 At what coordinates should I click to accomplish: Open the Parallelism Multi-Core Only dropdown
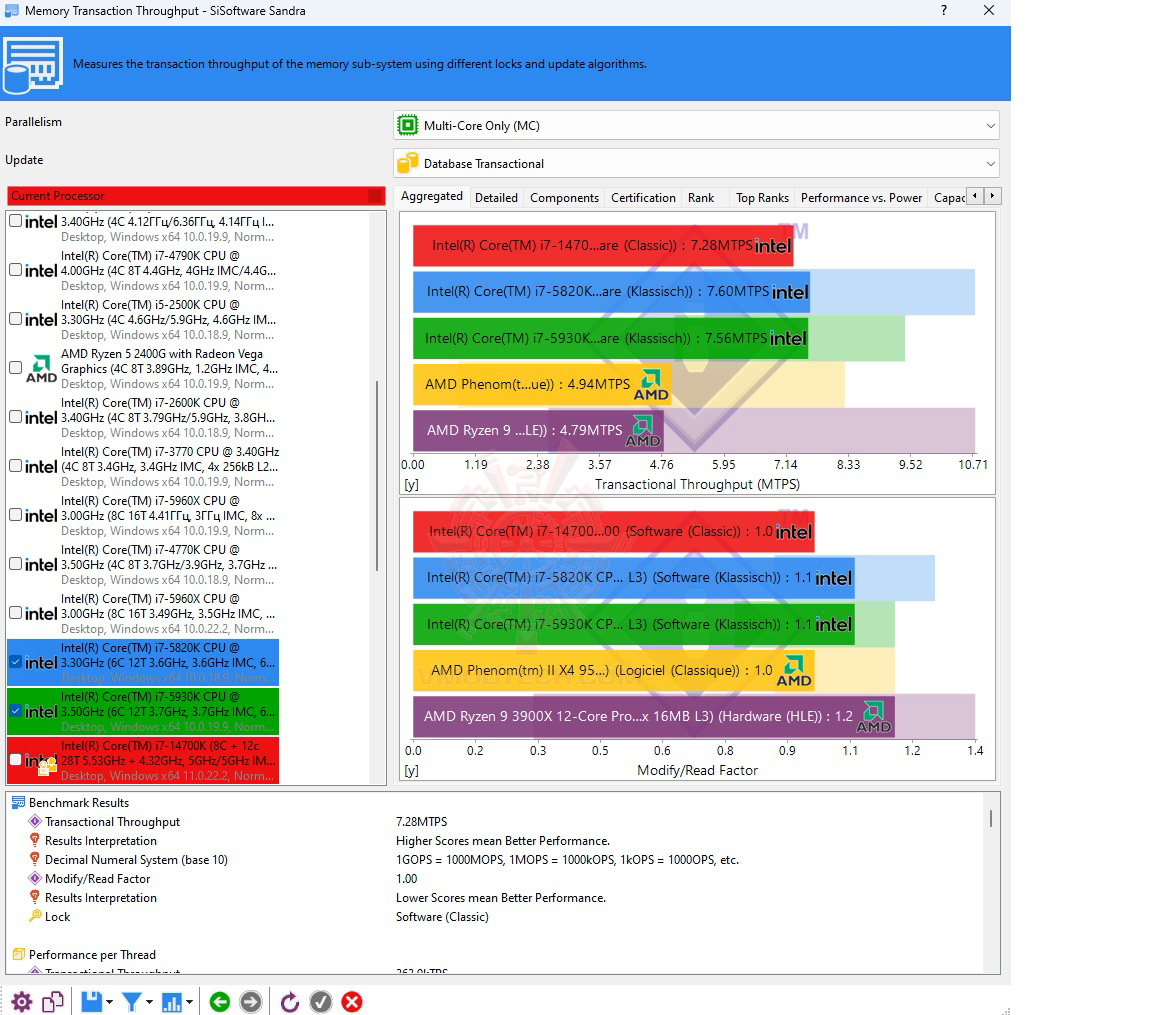click(x=696, y=126)
